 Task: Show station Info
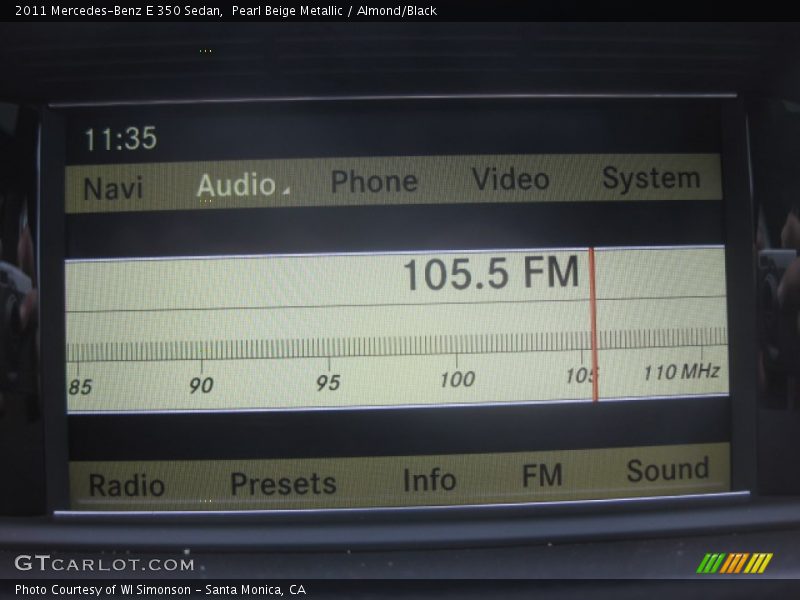point(429,481)
